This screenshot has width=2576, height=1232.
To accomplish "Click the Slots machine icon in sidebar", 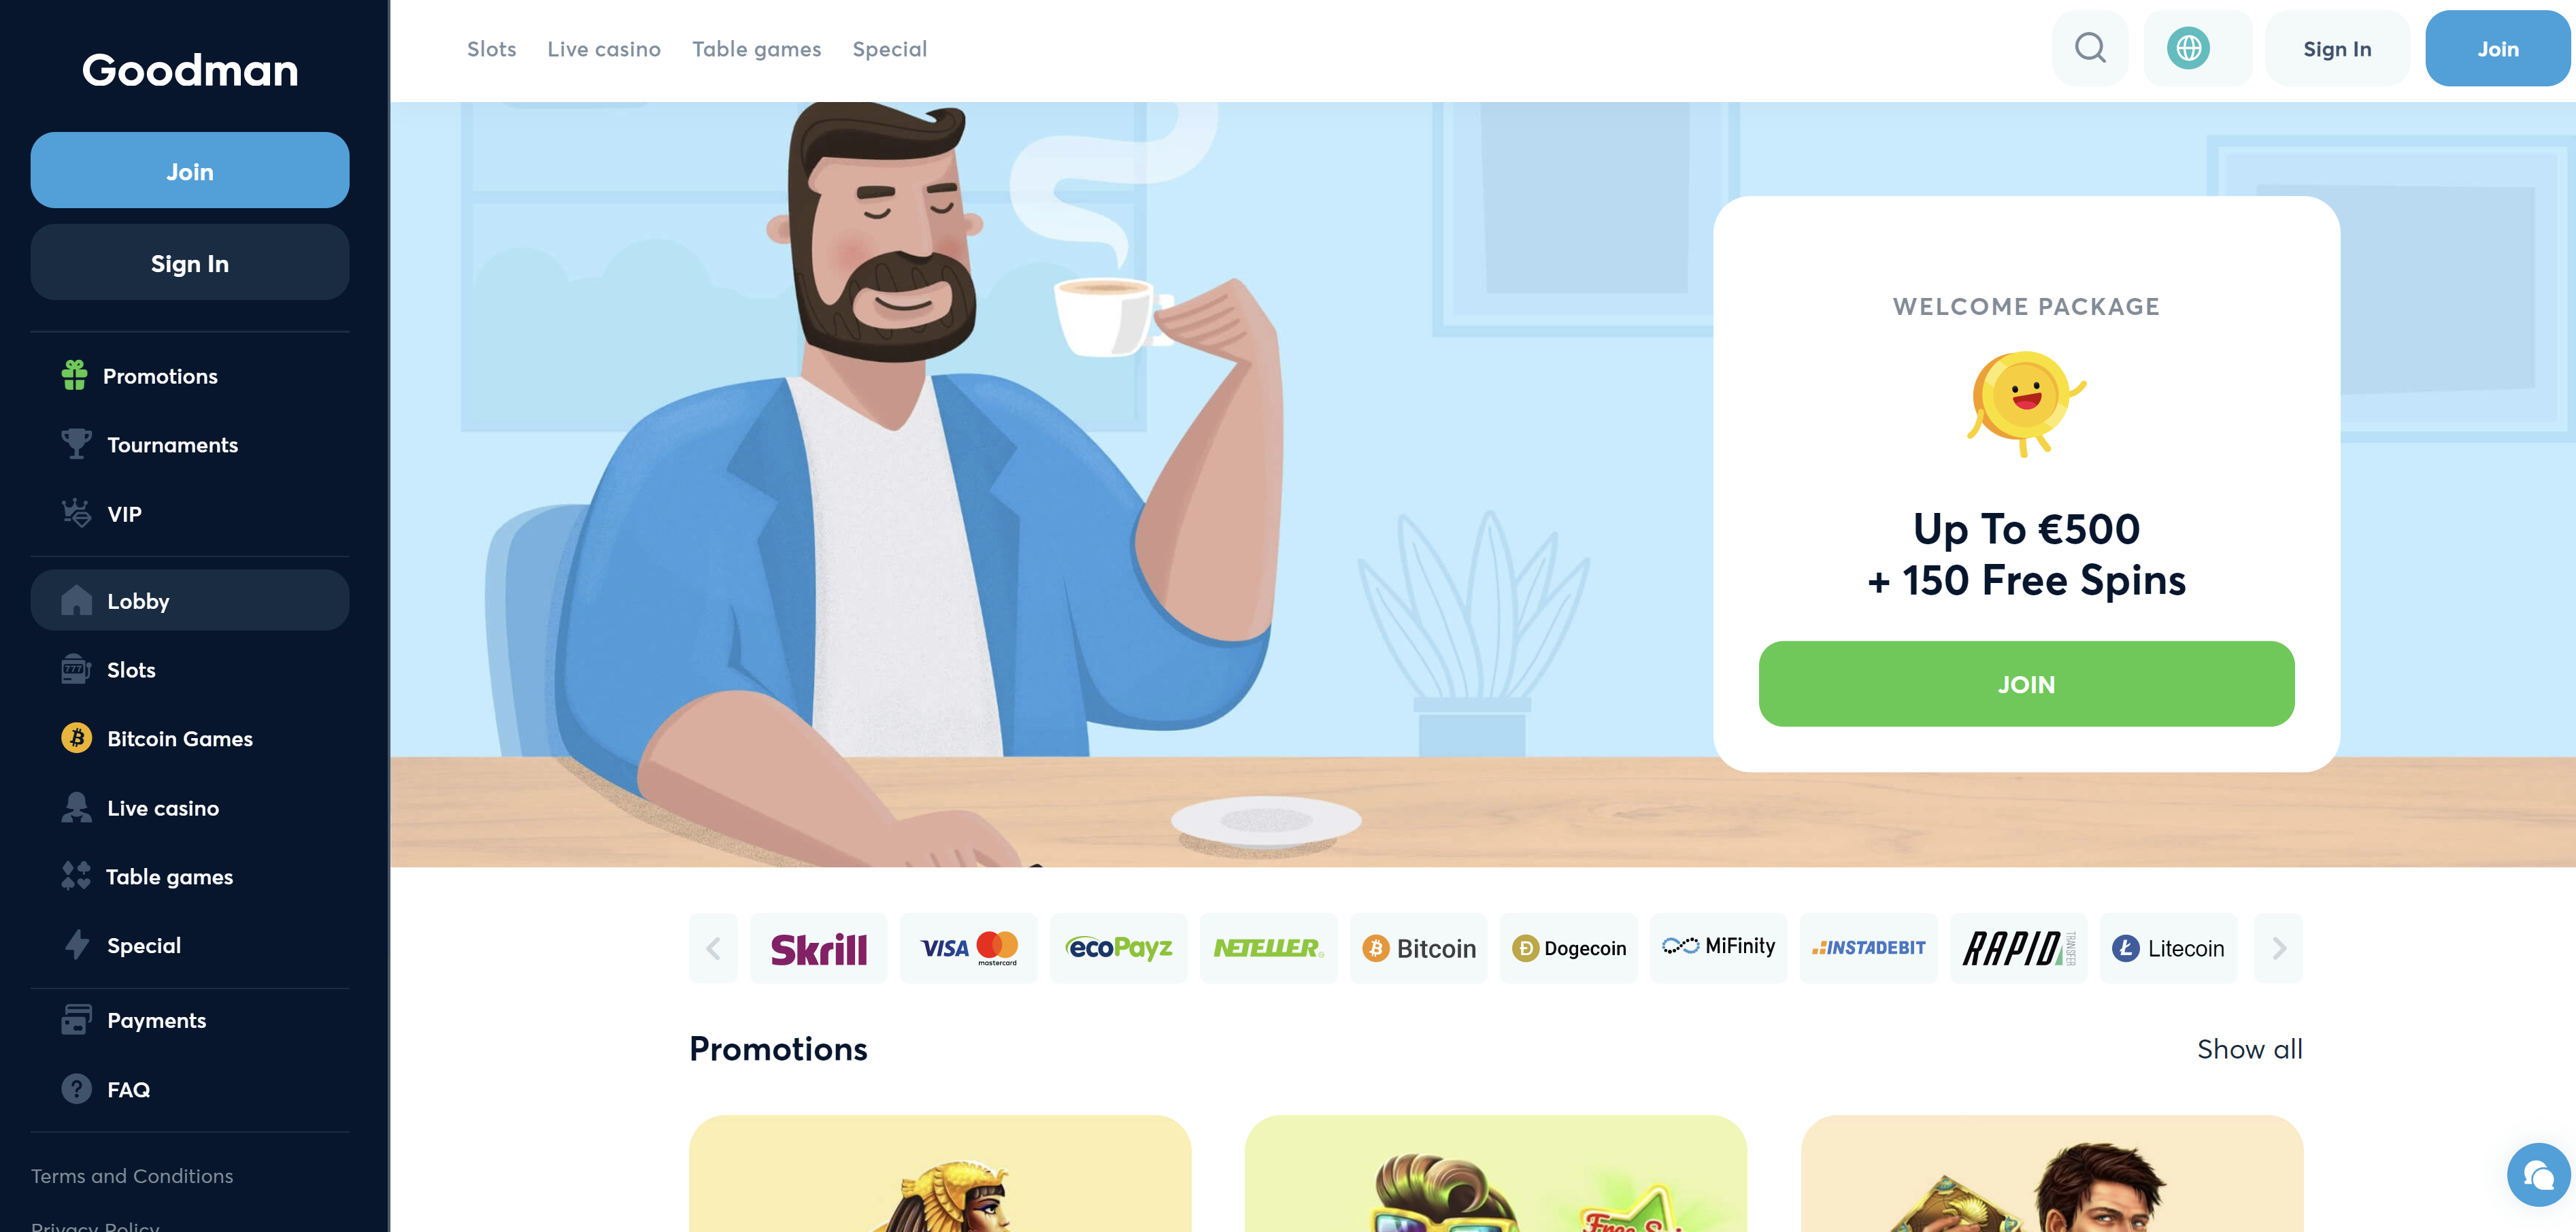I will 76,669.
